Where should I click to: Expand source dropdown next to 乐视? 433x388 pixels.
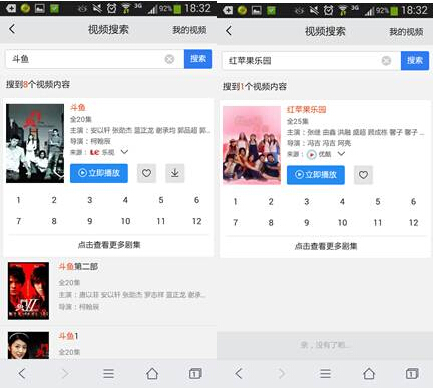pos(124,152)
